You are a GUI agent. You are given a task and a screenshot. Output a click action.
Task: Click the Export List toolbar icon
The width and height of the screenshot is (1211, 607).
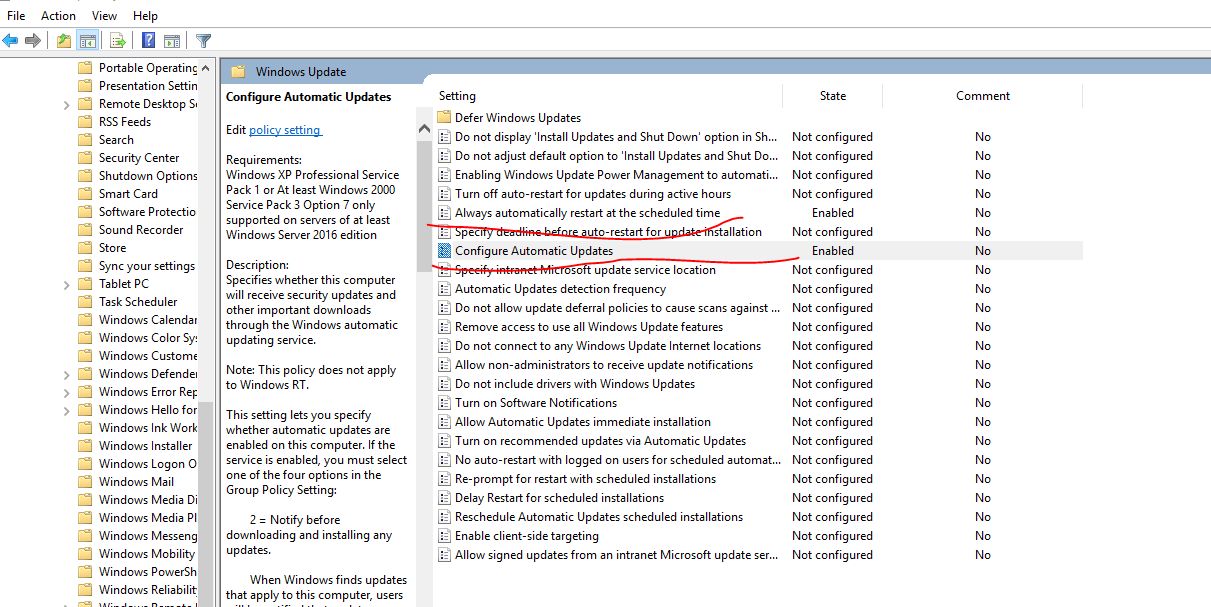pyautogui.click(x=118, y=41)
